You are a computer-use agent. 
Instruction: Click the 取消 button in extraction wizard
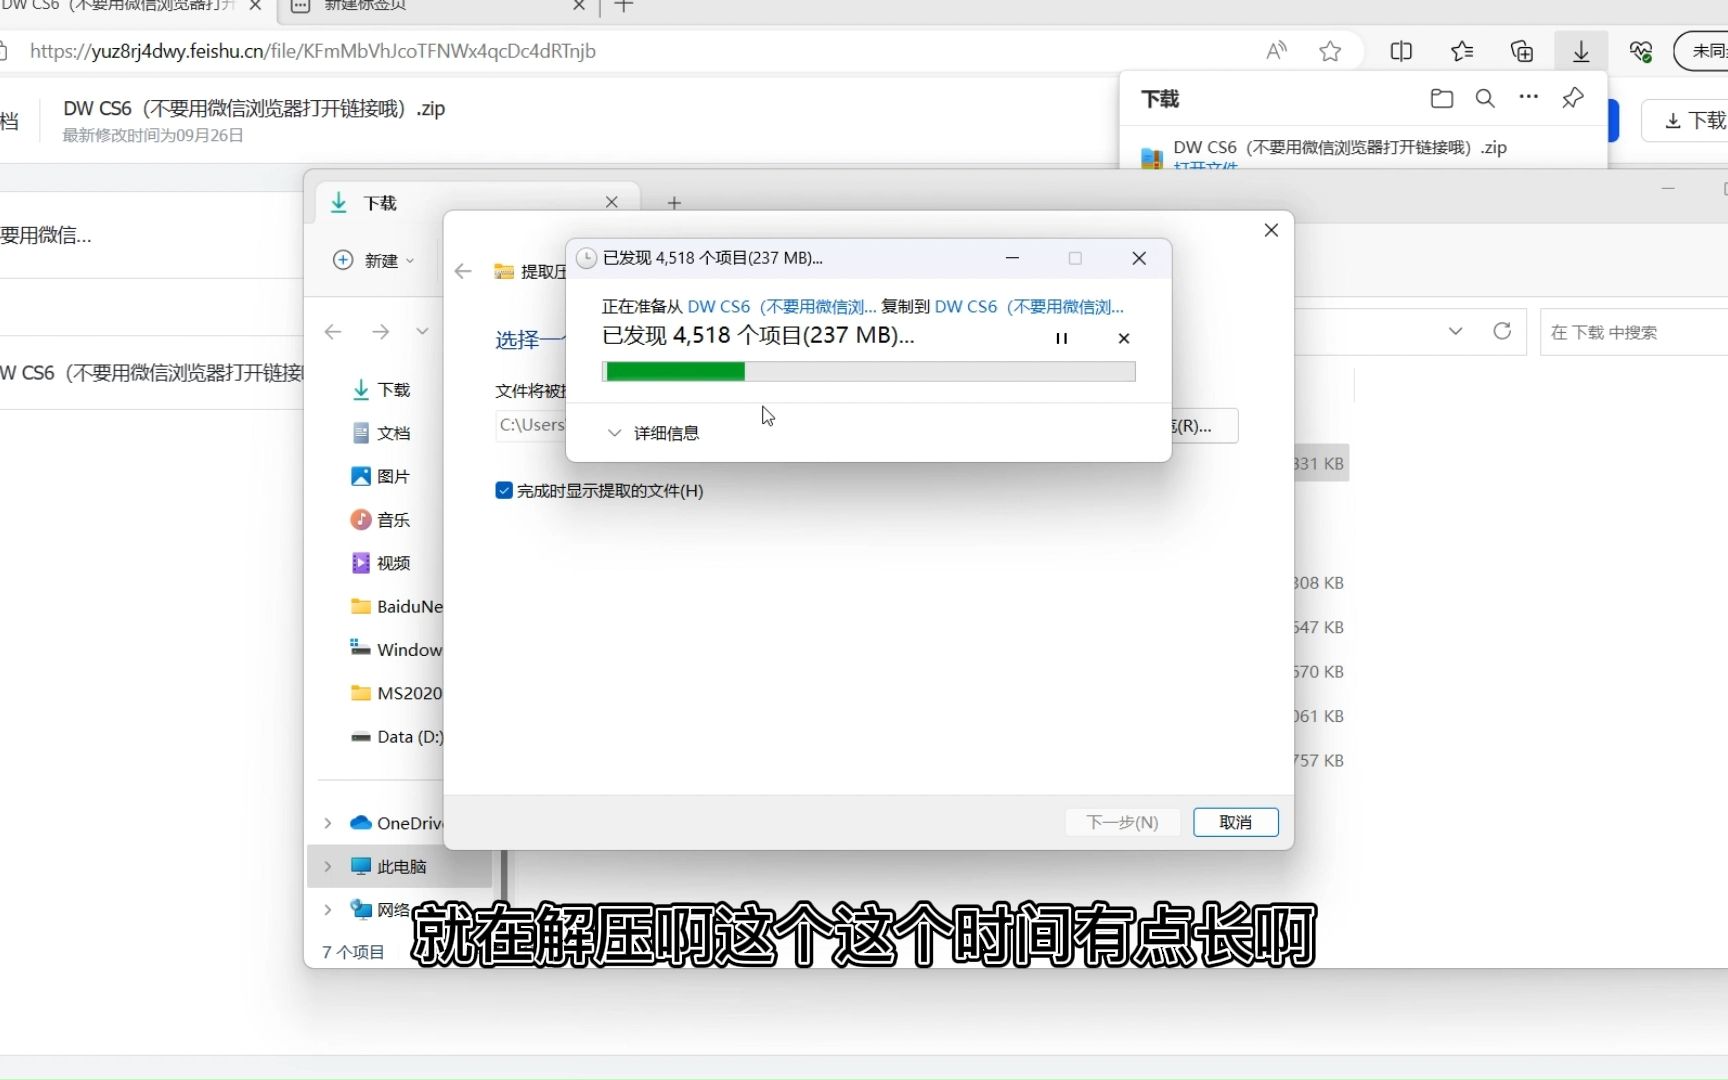point(1236,822)
